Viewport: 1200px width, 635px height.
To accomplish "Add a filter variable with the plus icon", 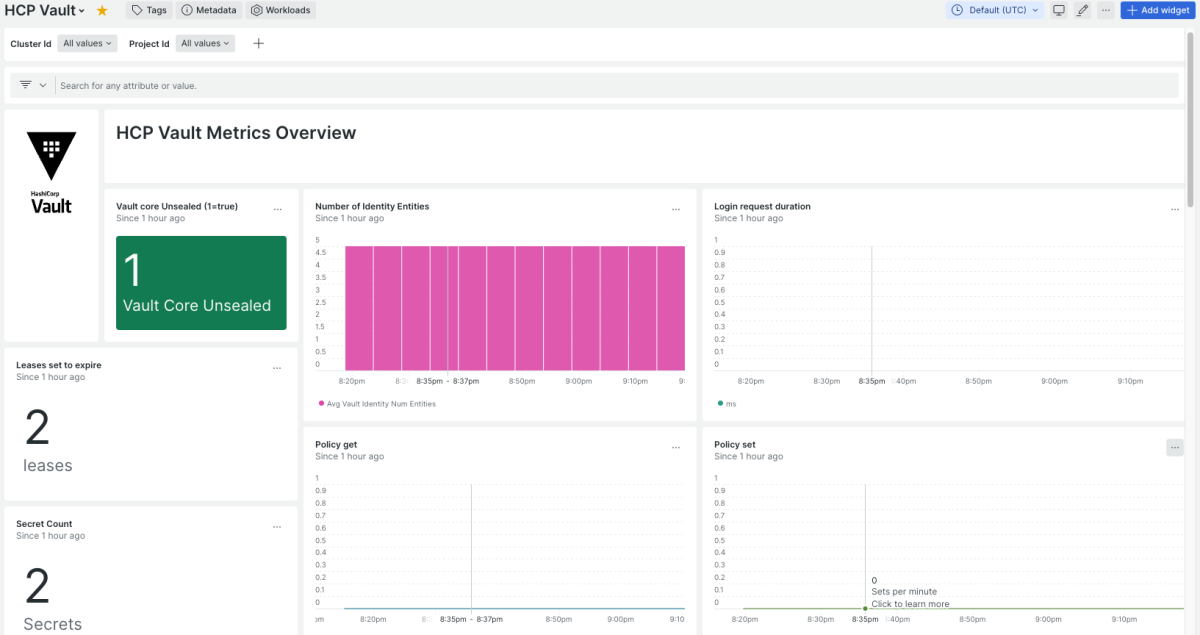I will [x=258, y=44].
